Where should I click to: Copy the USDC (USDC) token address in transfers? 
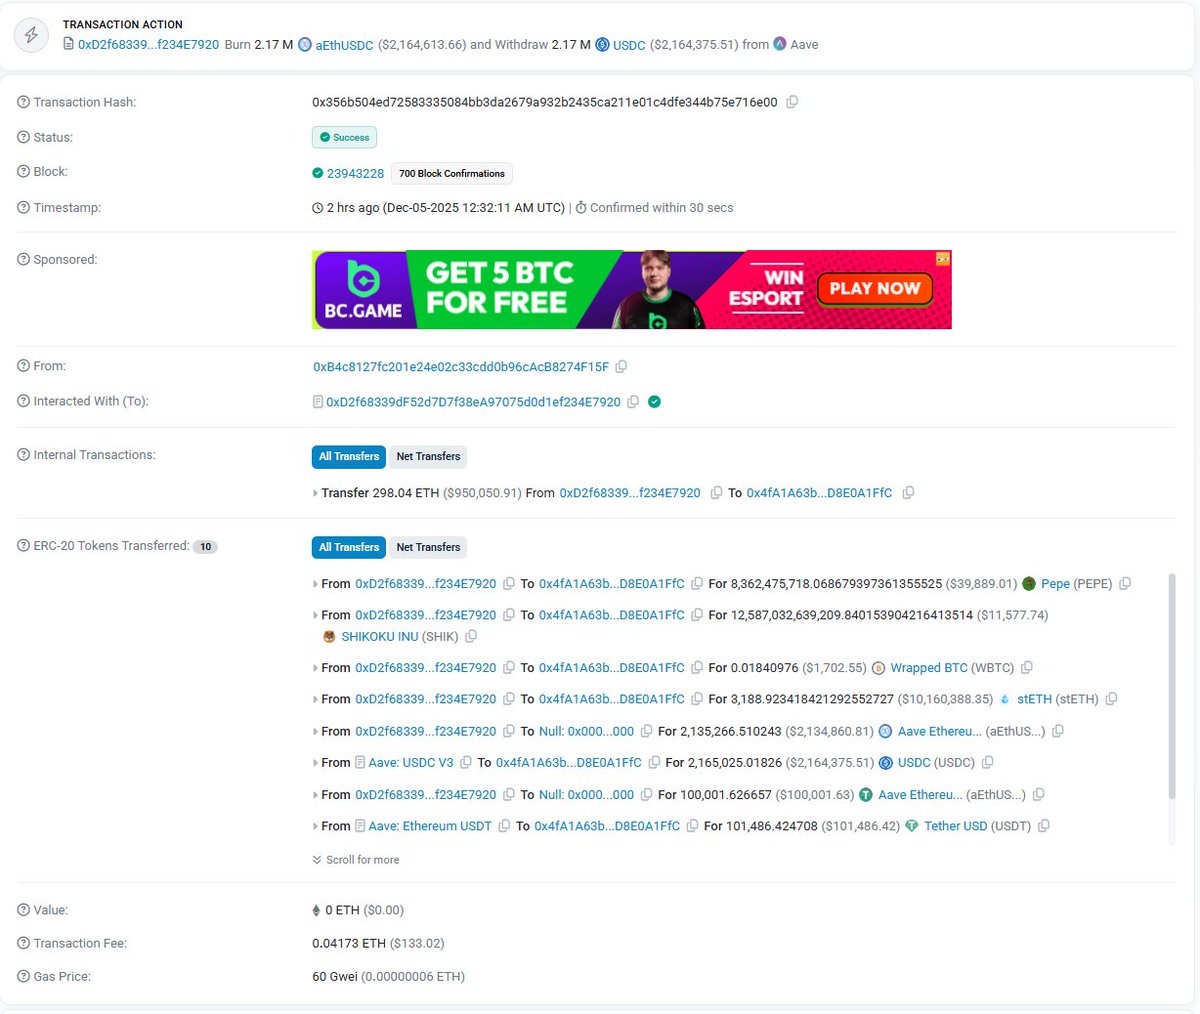987,763
